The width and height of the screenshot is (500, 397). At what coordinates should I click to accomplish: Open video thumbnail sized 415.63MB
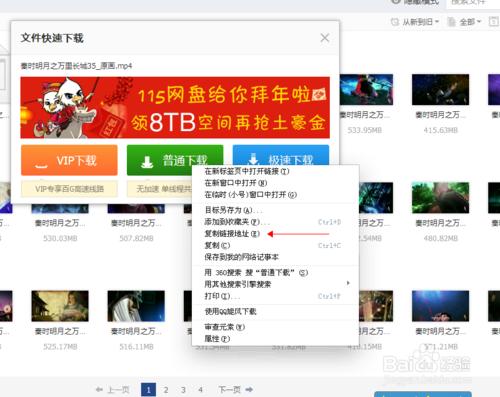(440, 90)
